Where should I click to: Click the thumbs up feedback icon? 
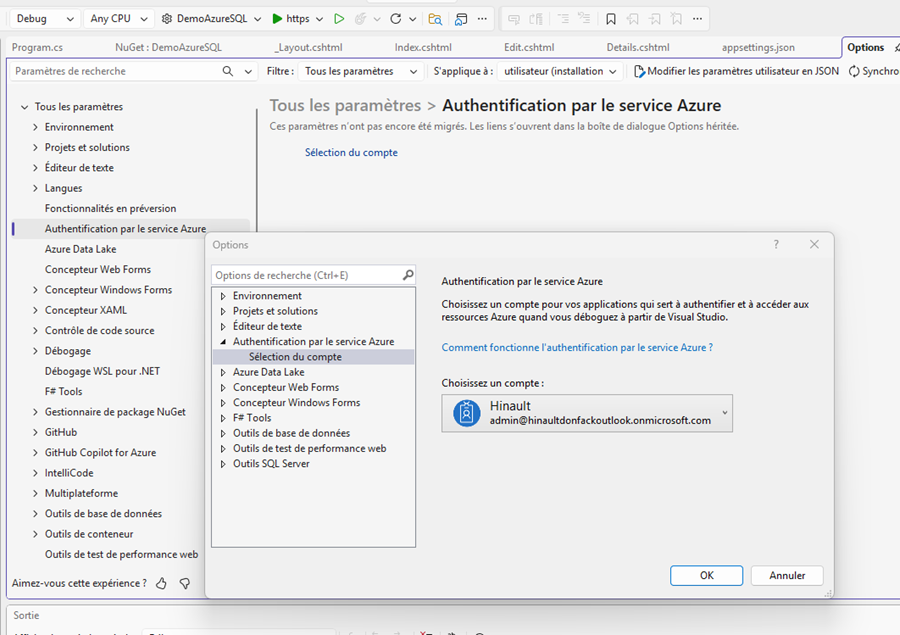(x=162, y=583)
